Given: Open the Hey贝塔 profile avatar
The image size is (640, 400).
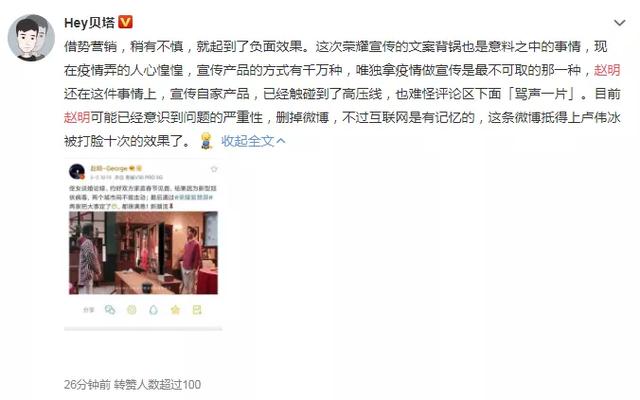Looking at the screenshot, I should pyautogui.click(x=31, y=38).
